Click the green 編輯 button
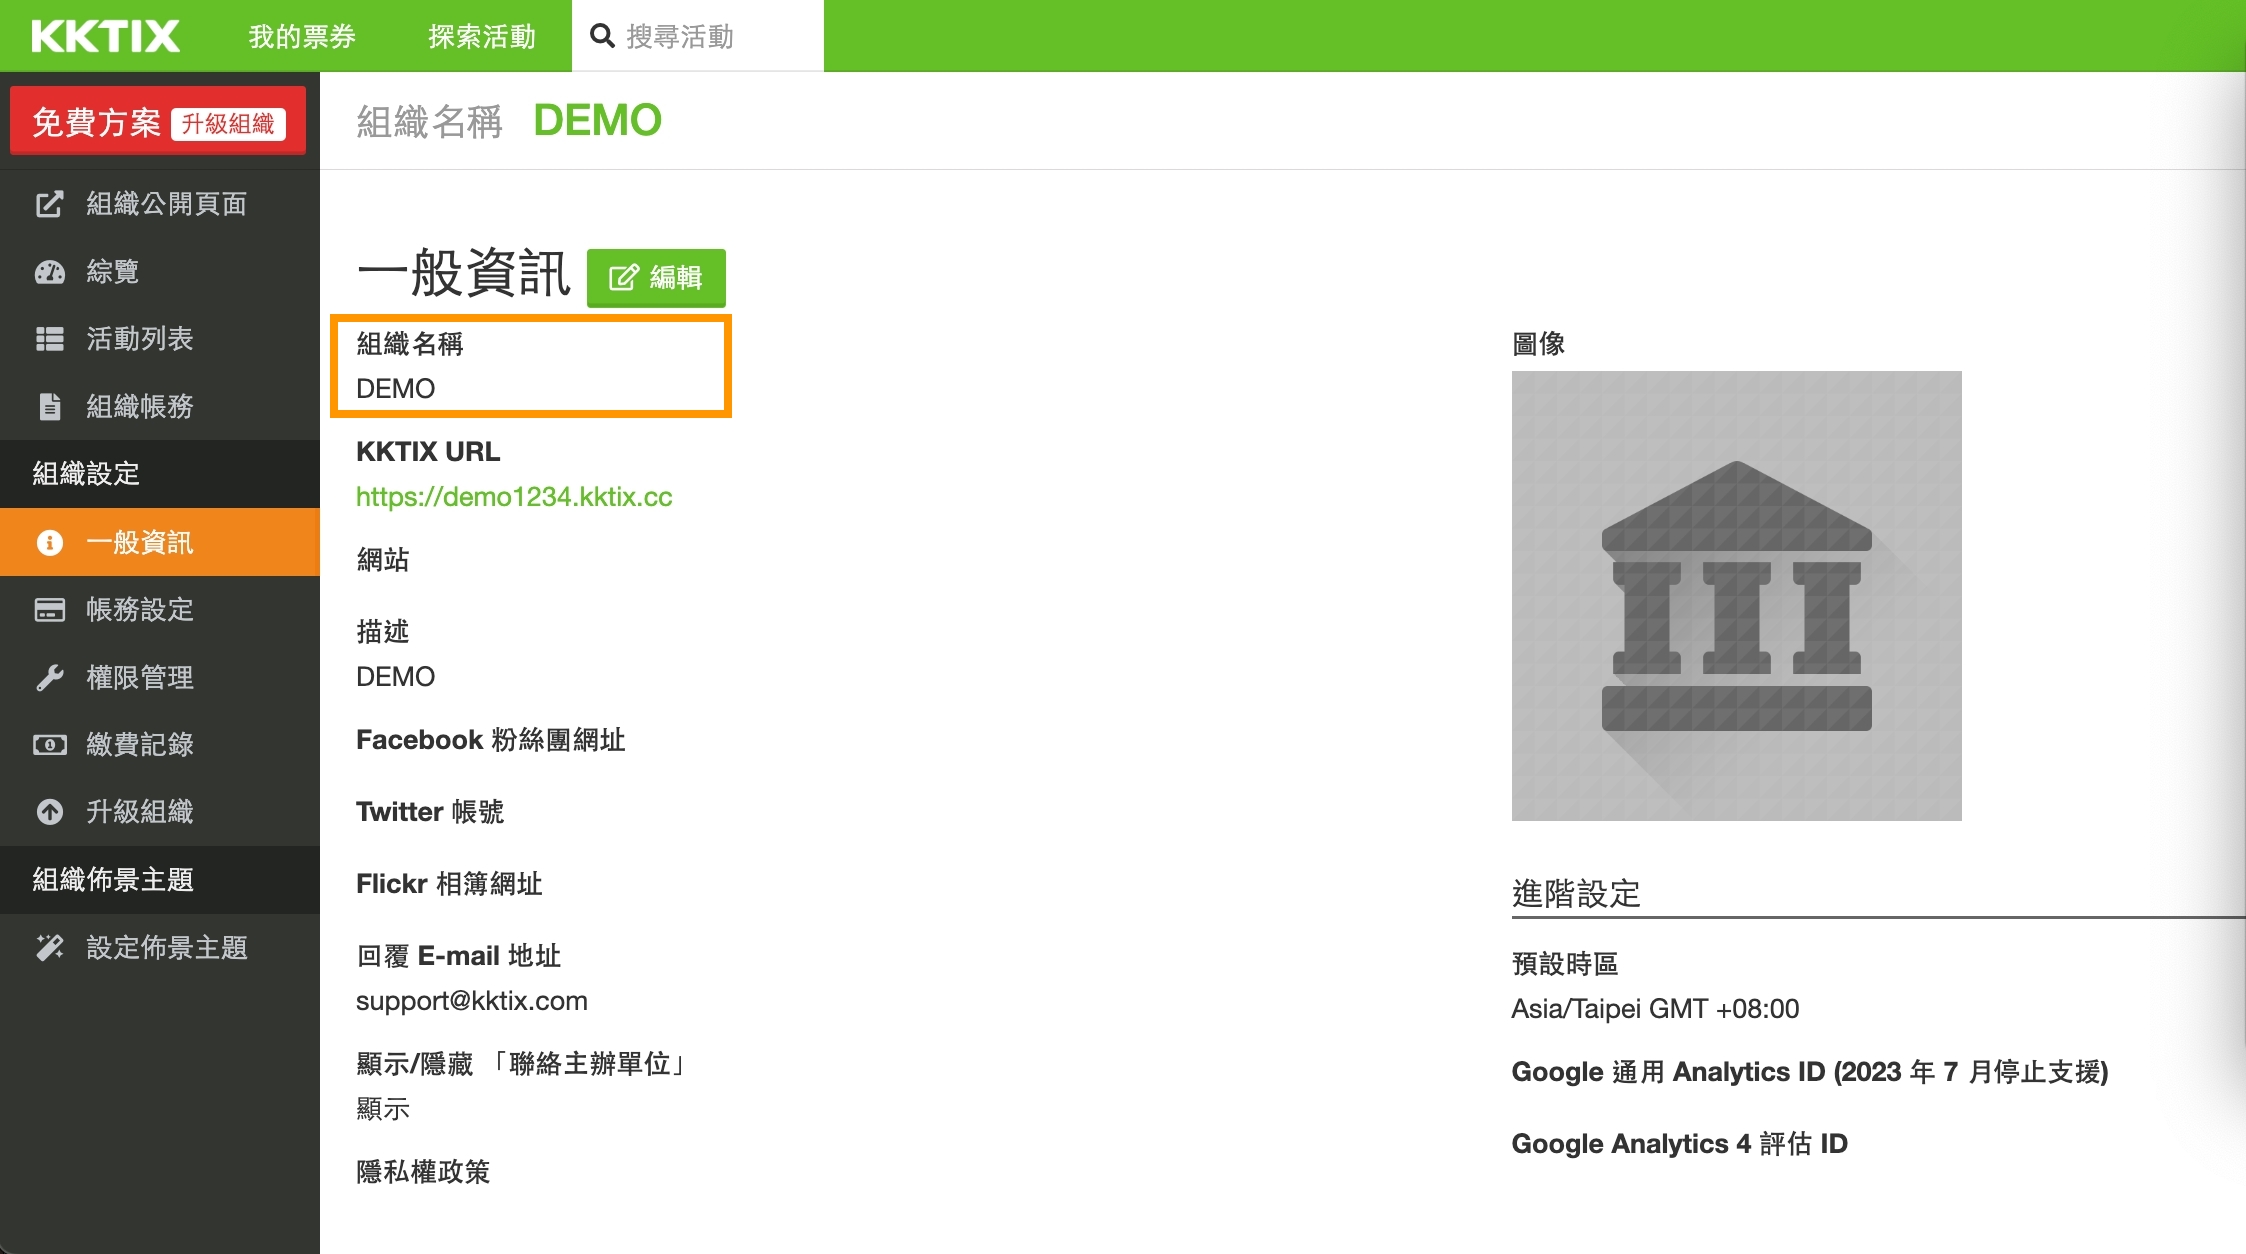The image size is (2246, 1254). pyautogui.click(x=656, y=277)
